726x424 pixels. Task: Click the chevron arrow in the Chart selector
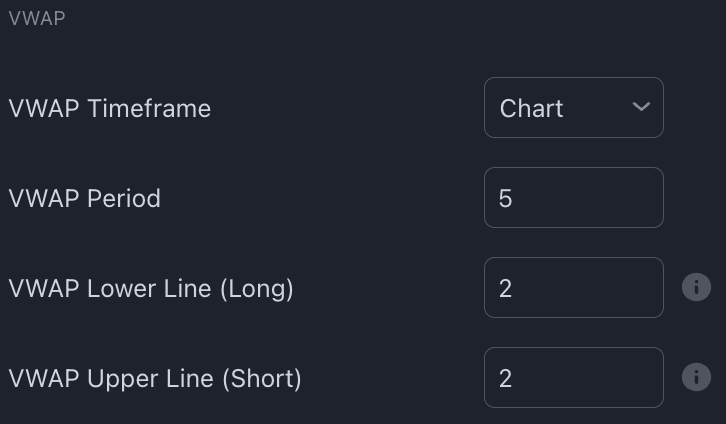tap(641, 107)
